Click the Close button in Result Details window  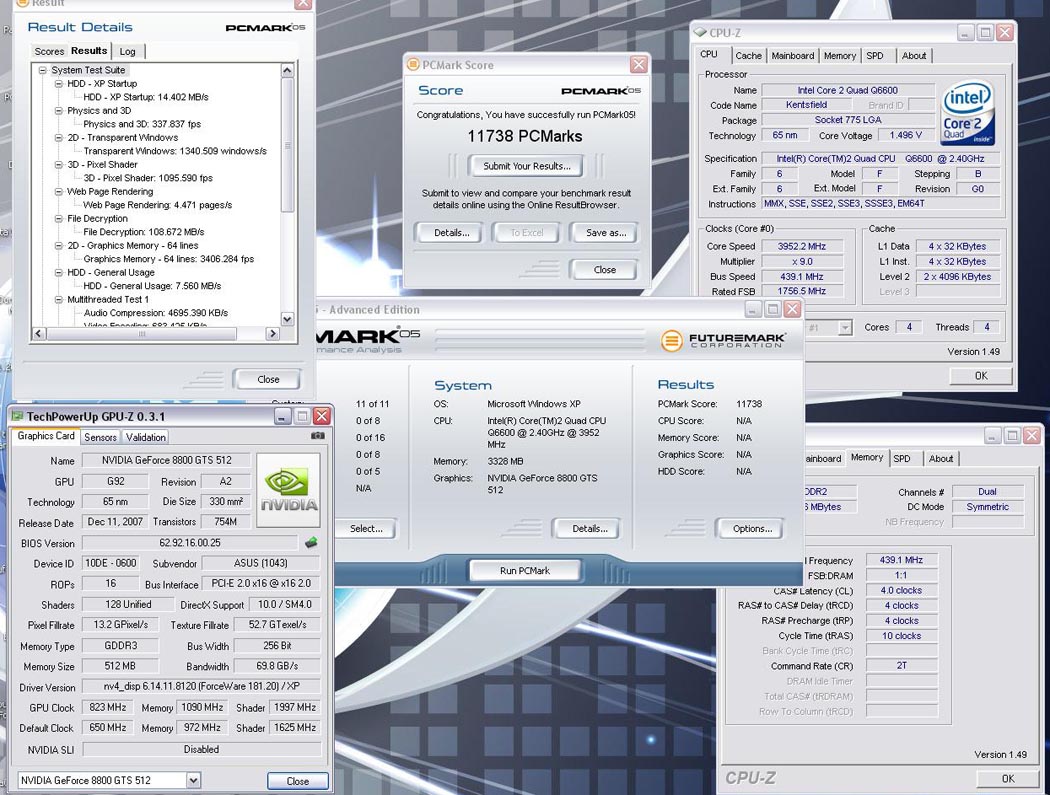coord(268,379)
